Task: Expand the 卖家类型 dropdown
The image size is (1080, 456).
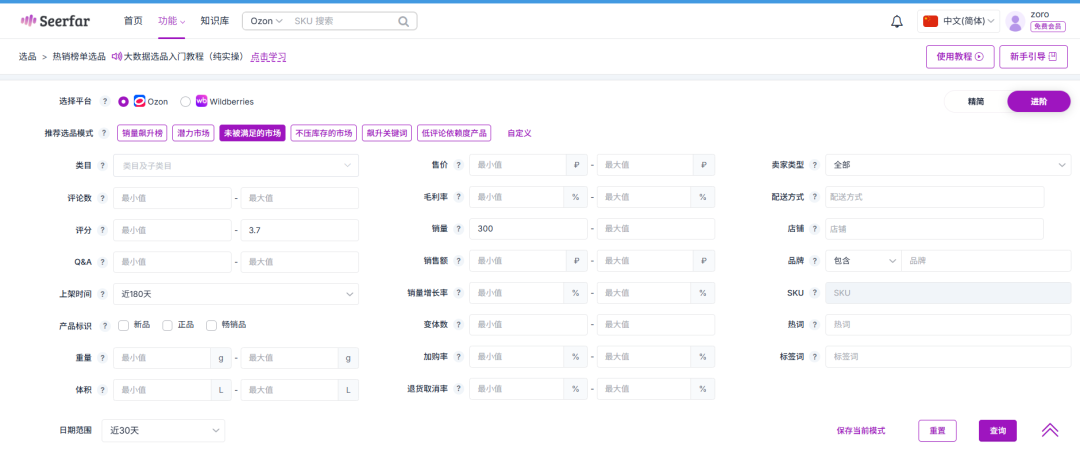Action: (947, 165)
